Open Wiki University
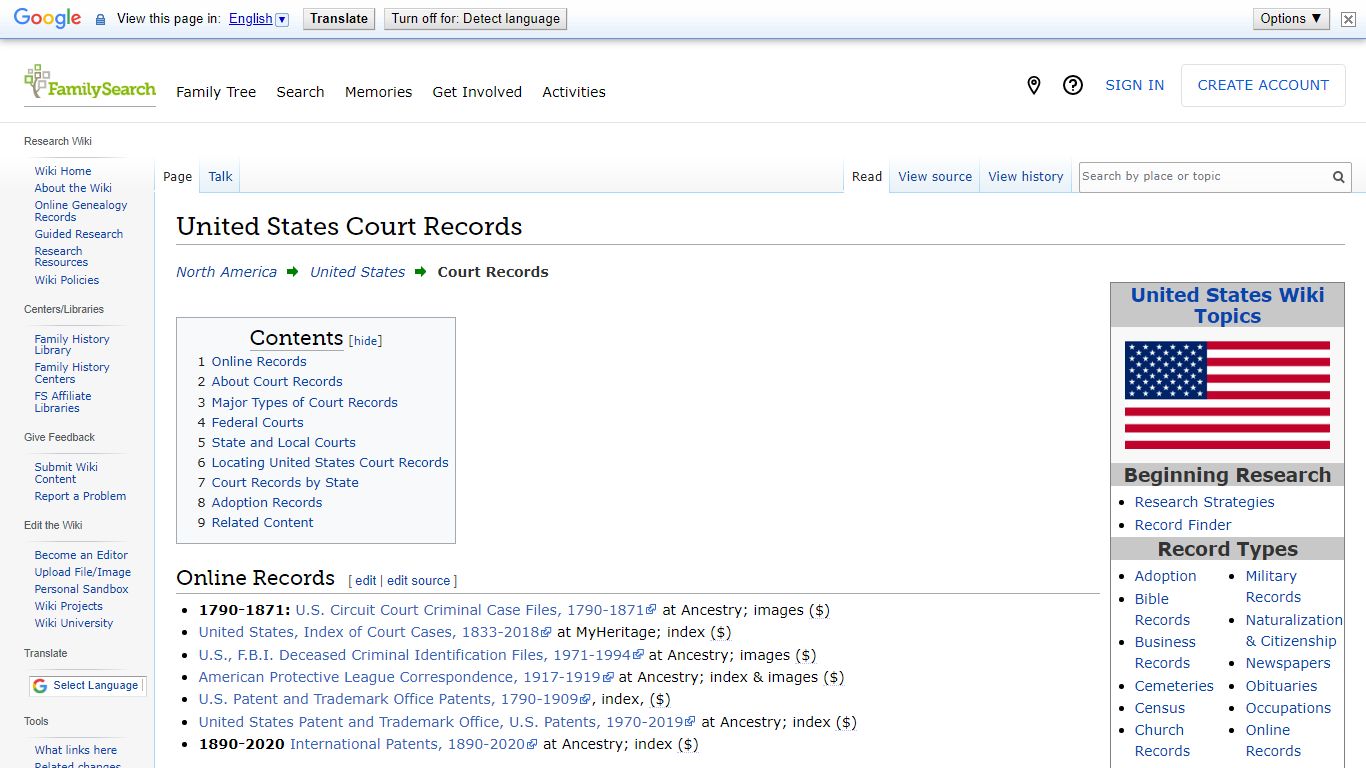 click(x=74, y=623)
